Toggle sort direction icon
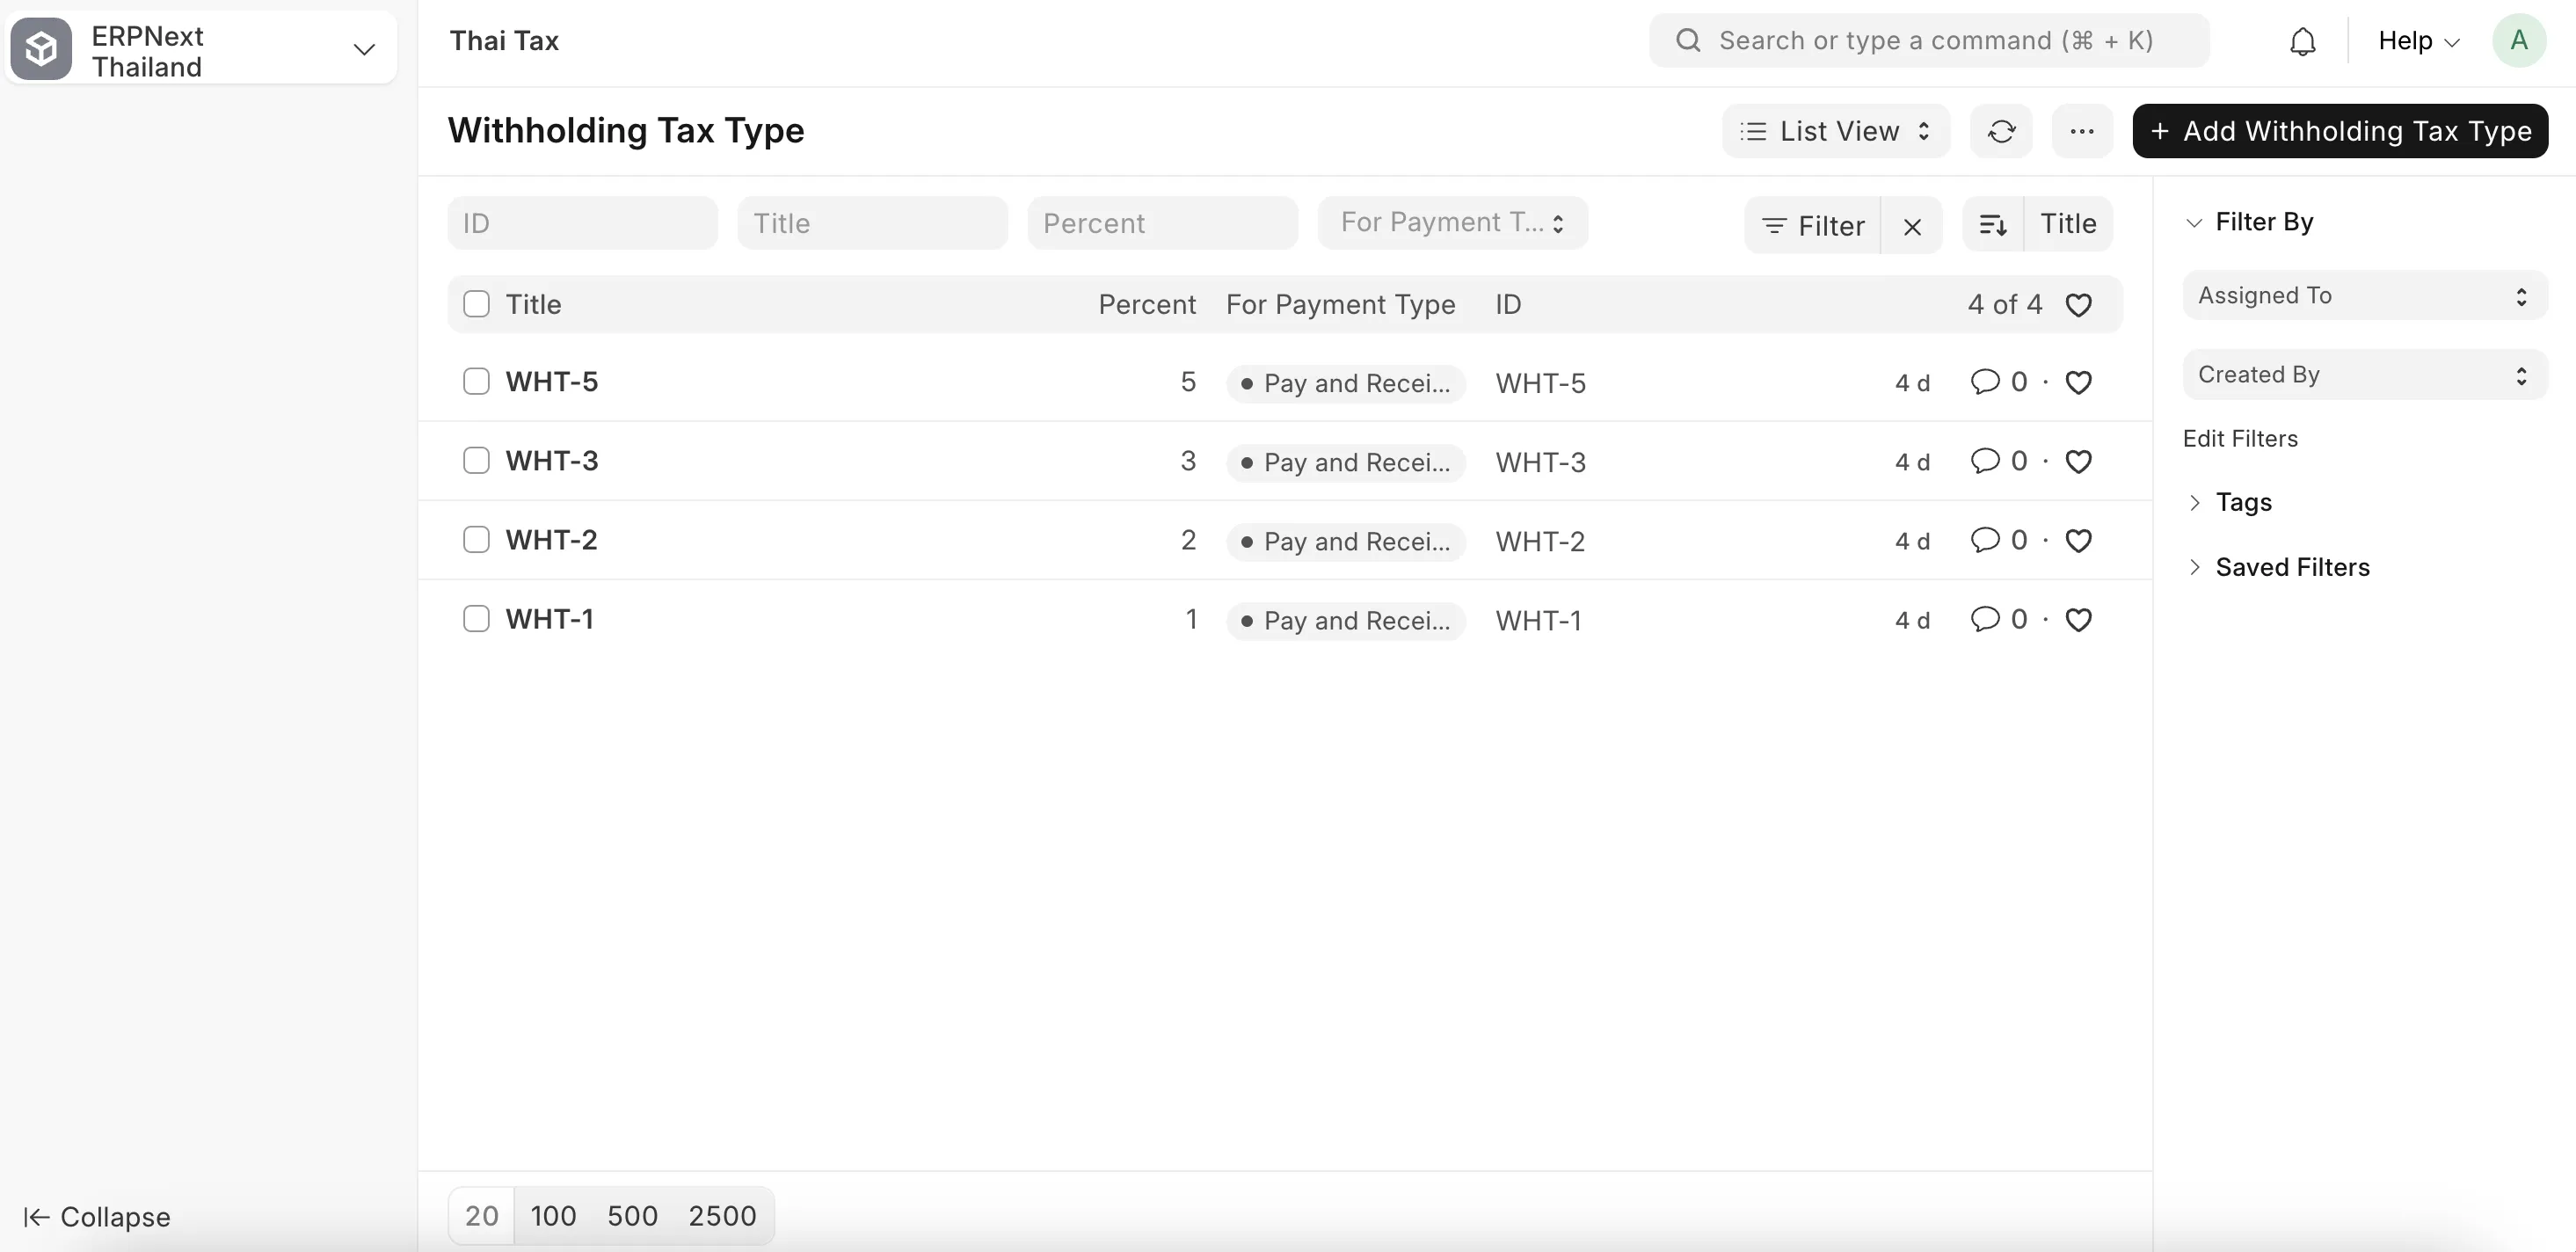The height and width of the screenshot is (1252, 2576). pyautogui.click(x=1993, y=225)
